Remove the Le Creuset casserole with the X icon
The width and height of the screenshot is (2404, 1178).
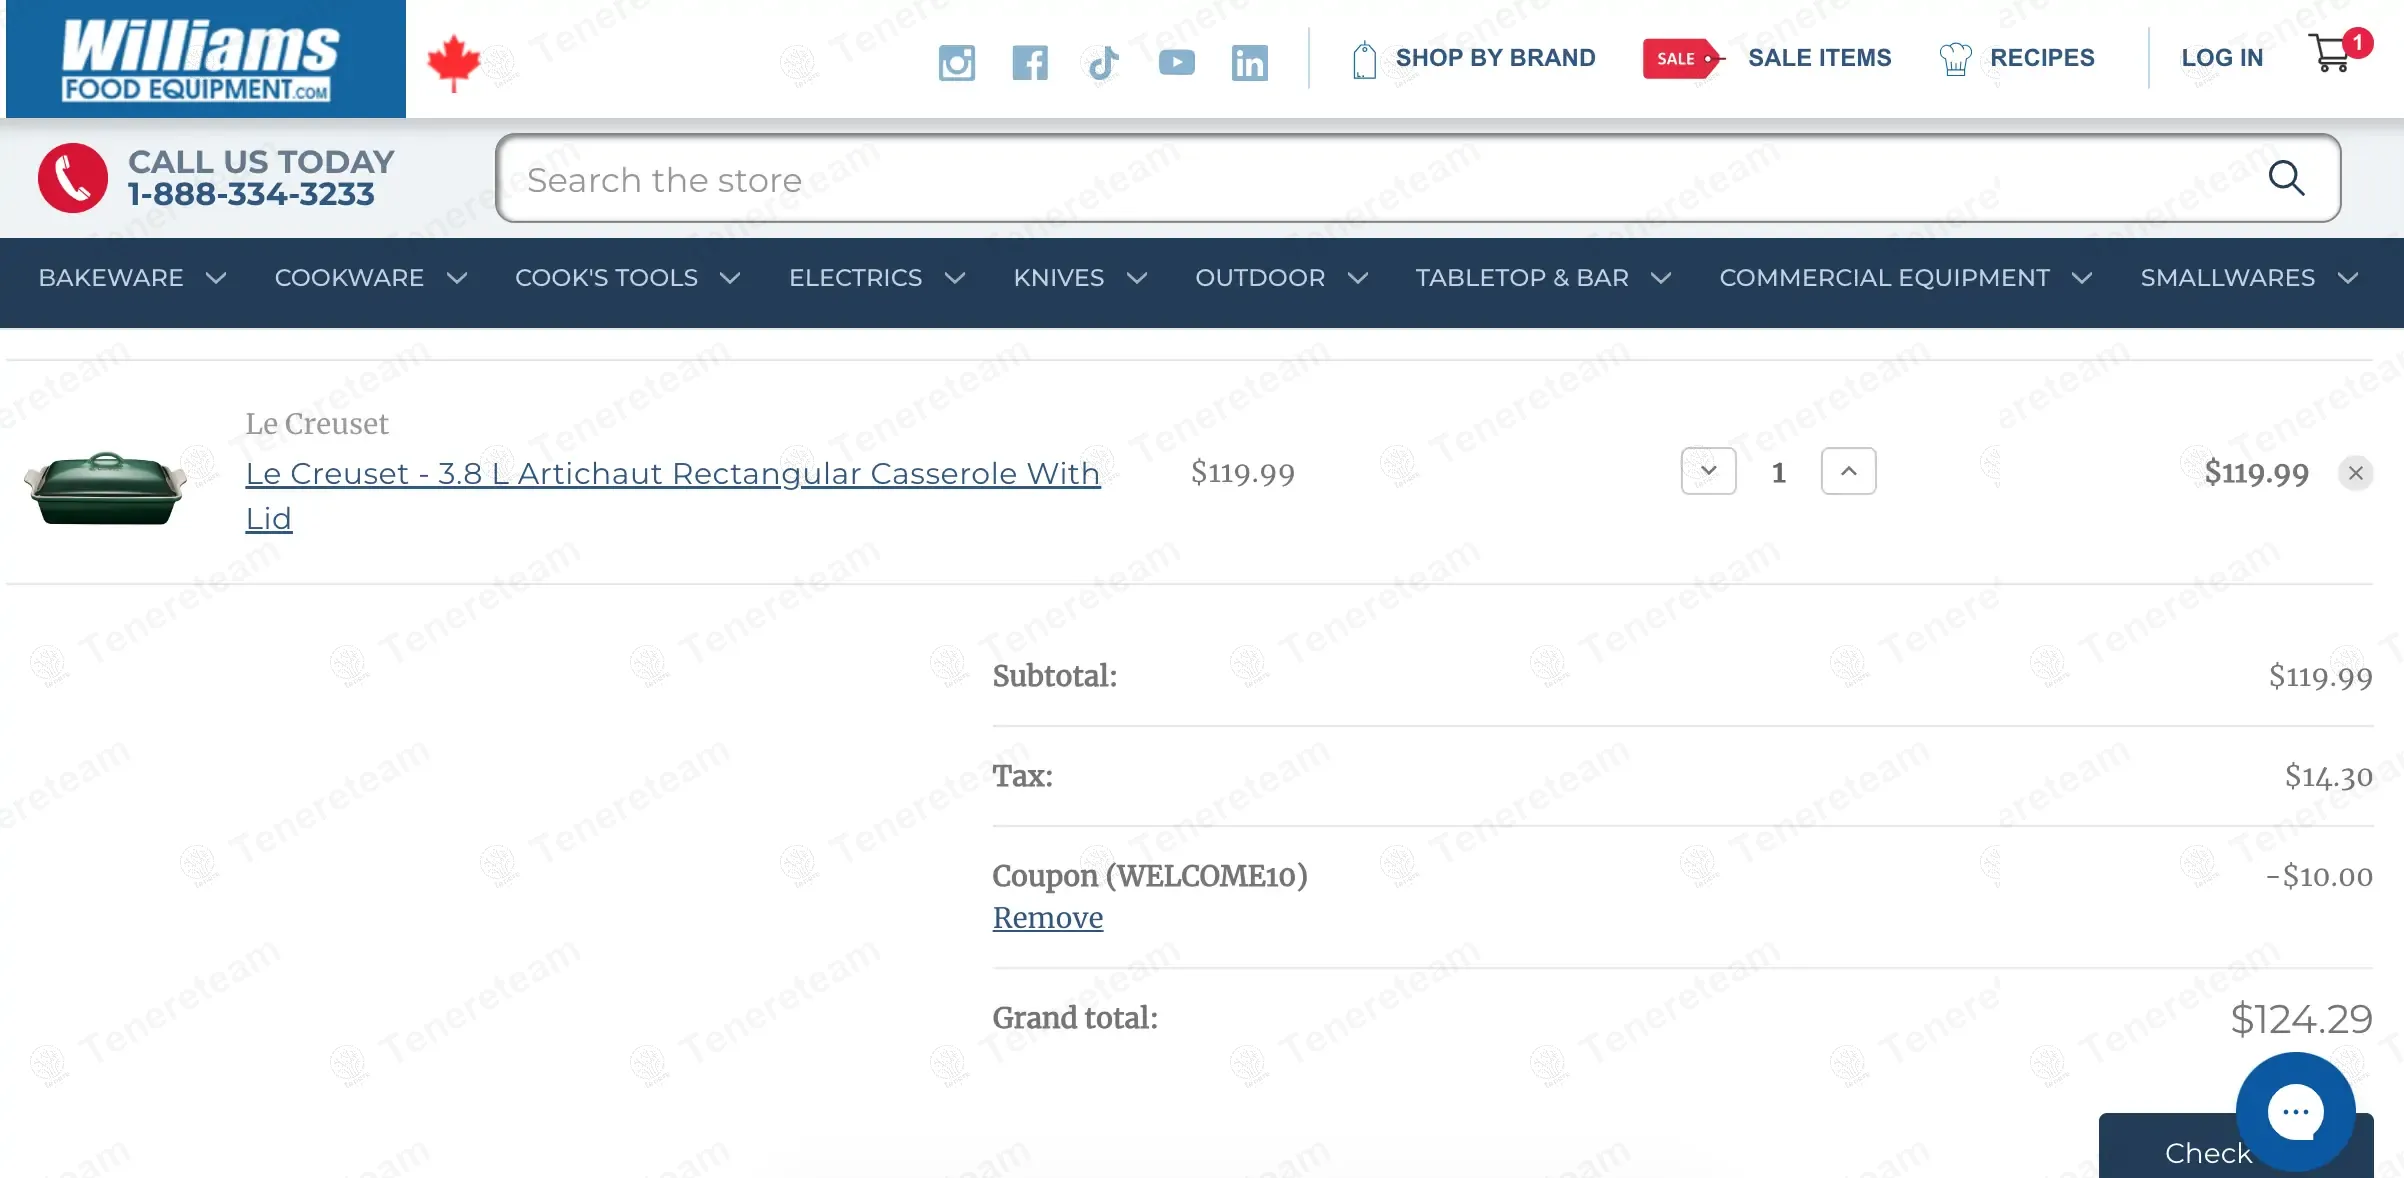pos(2355,473)
